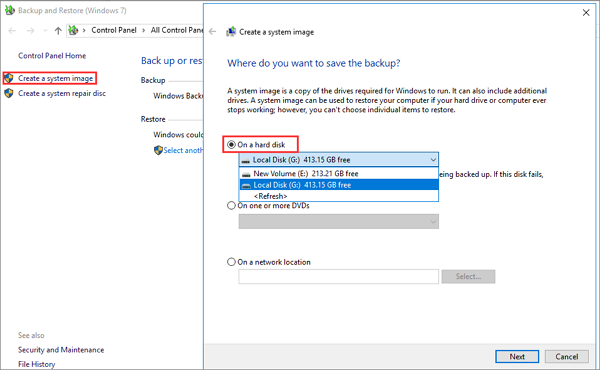The height and width of the screenshot is (370, 600).
Task: Click the Backup and Restore title bar icon
Action: pyautogui.click(x=10, y=10)
